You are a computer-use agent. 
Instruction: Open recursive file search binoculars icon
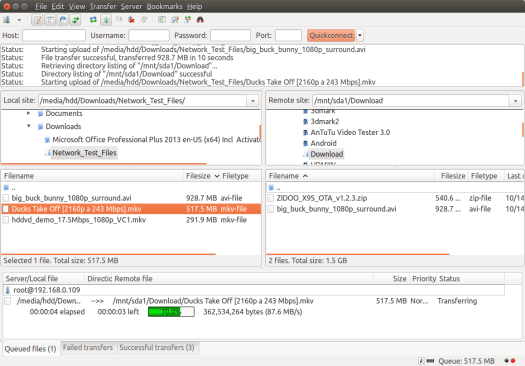pos(200,20)
